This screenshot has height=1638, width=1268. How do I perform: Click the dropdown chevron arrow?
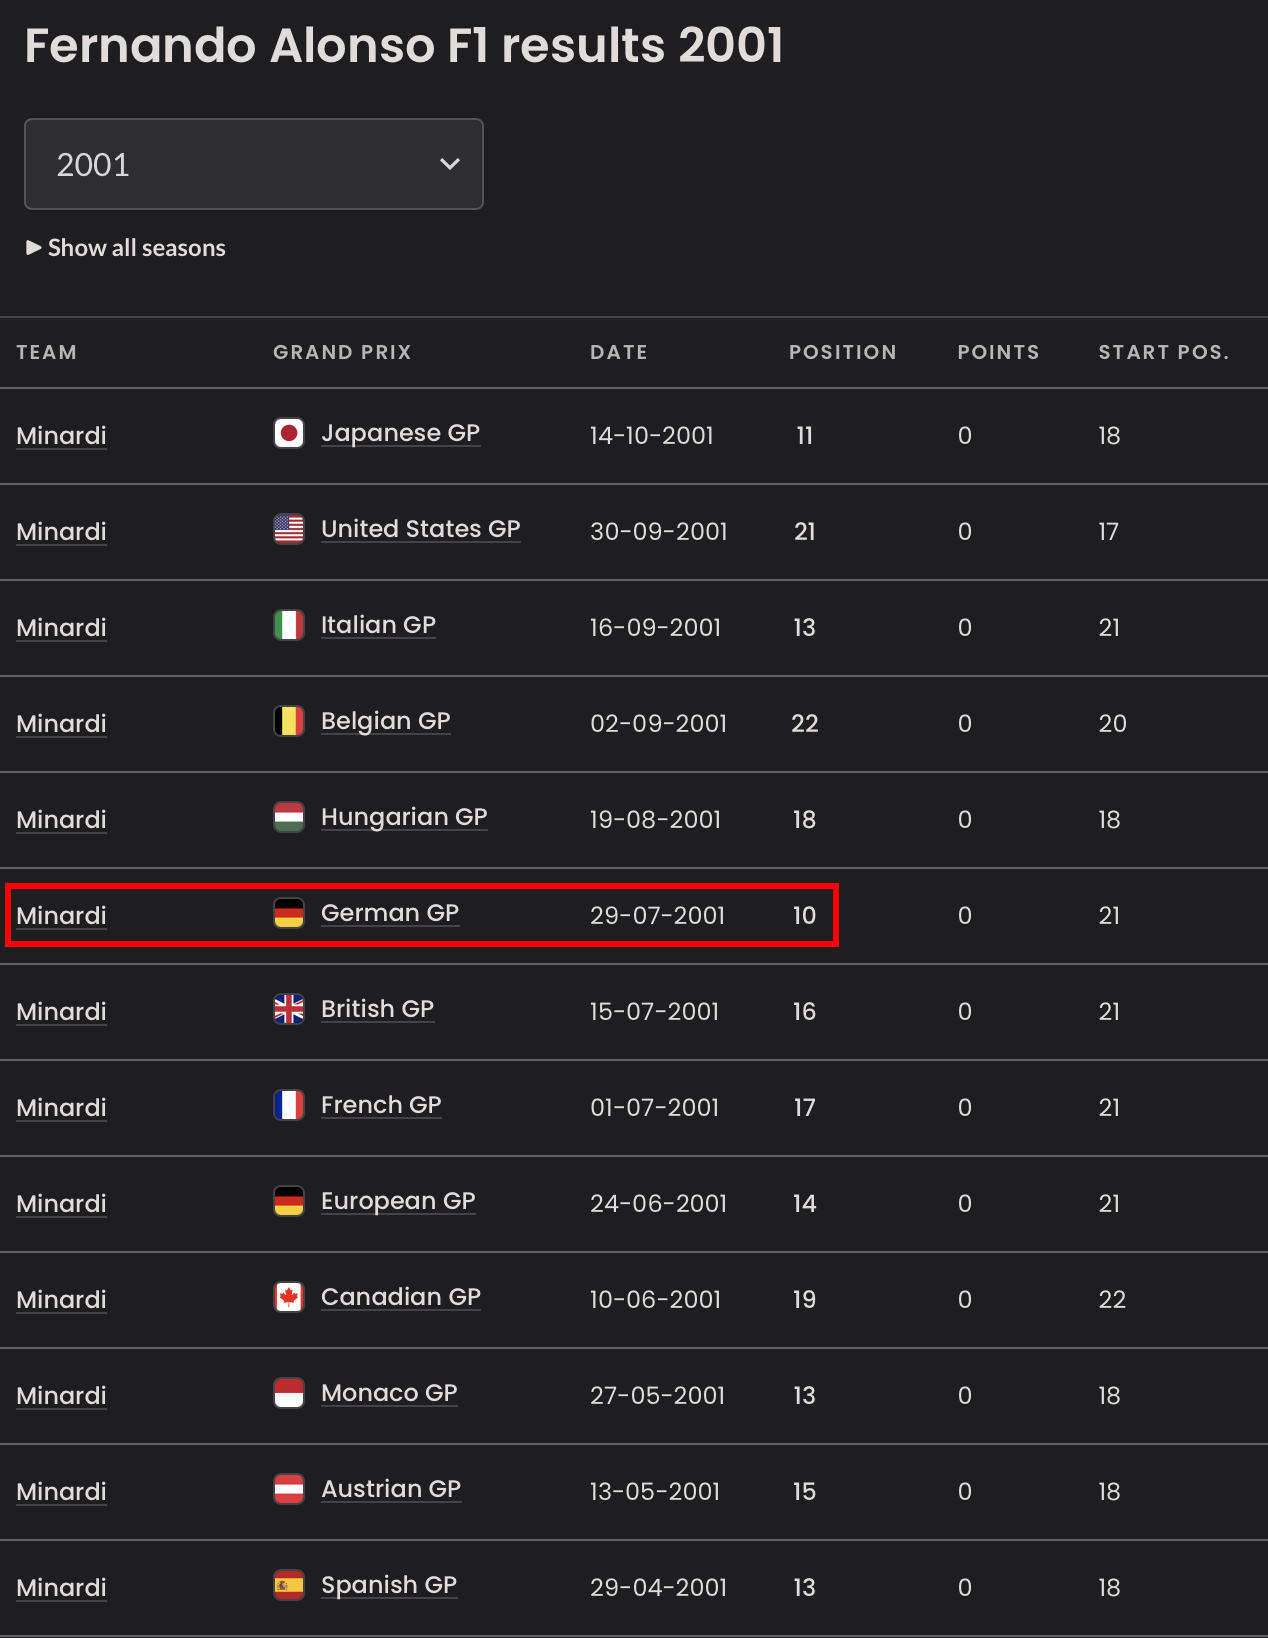pos(450,164)
